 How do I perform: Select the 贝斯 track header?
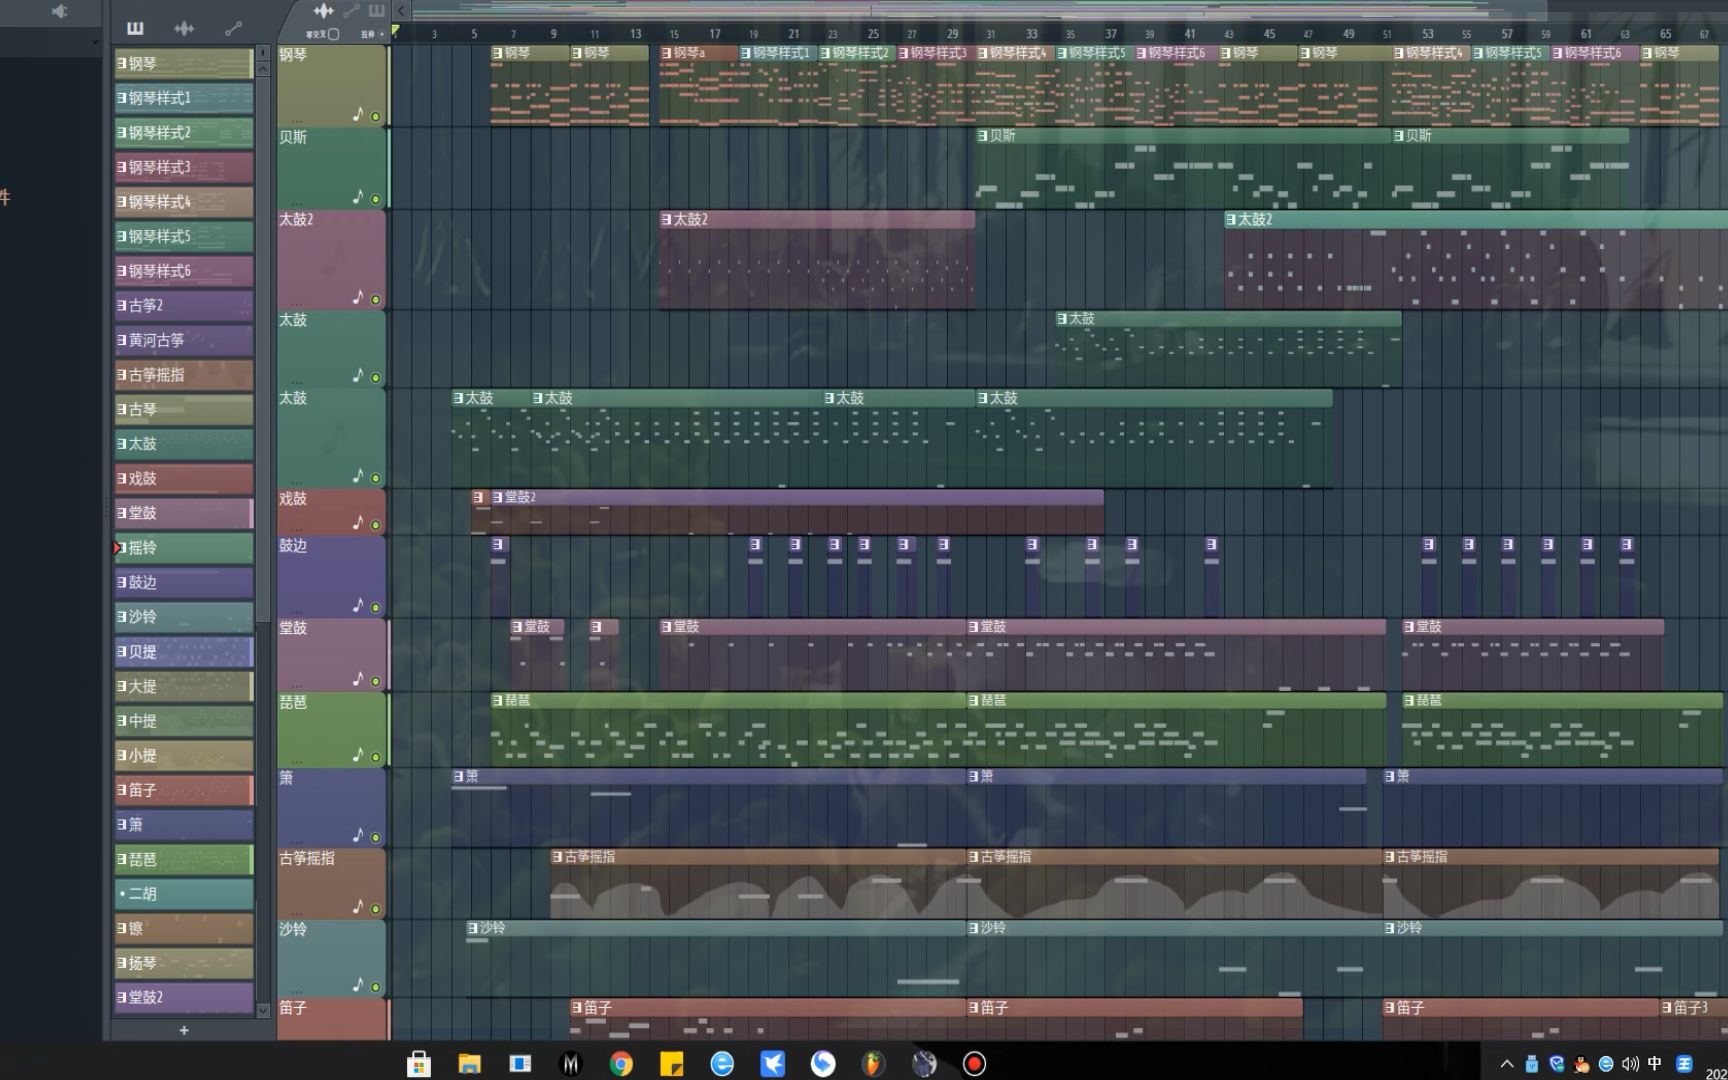coord(331,168)
